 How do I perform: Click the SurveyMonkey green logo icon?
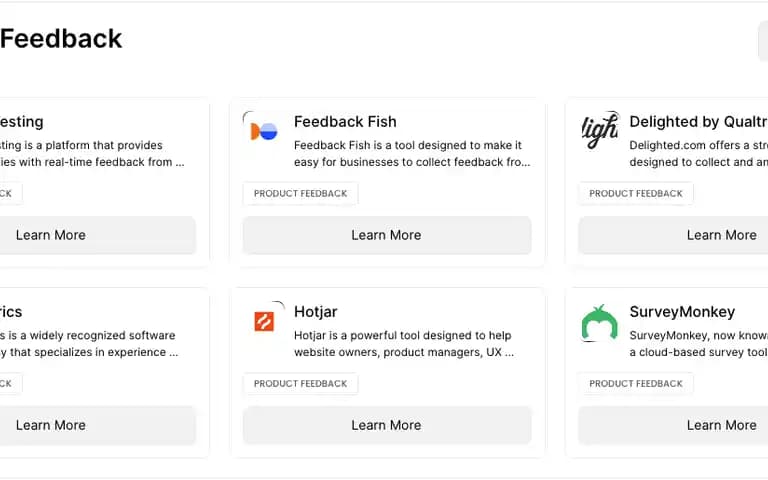(600, 322)
